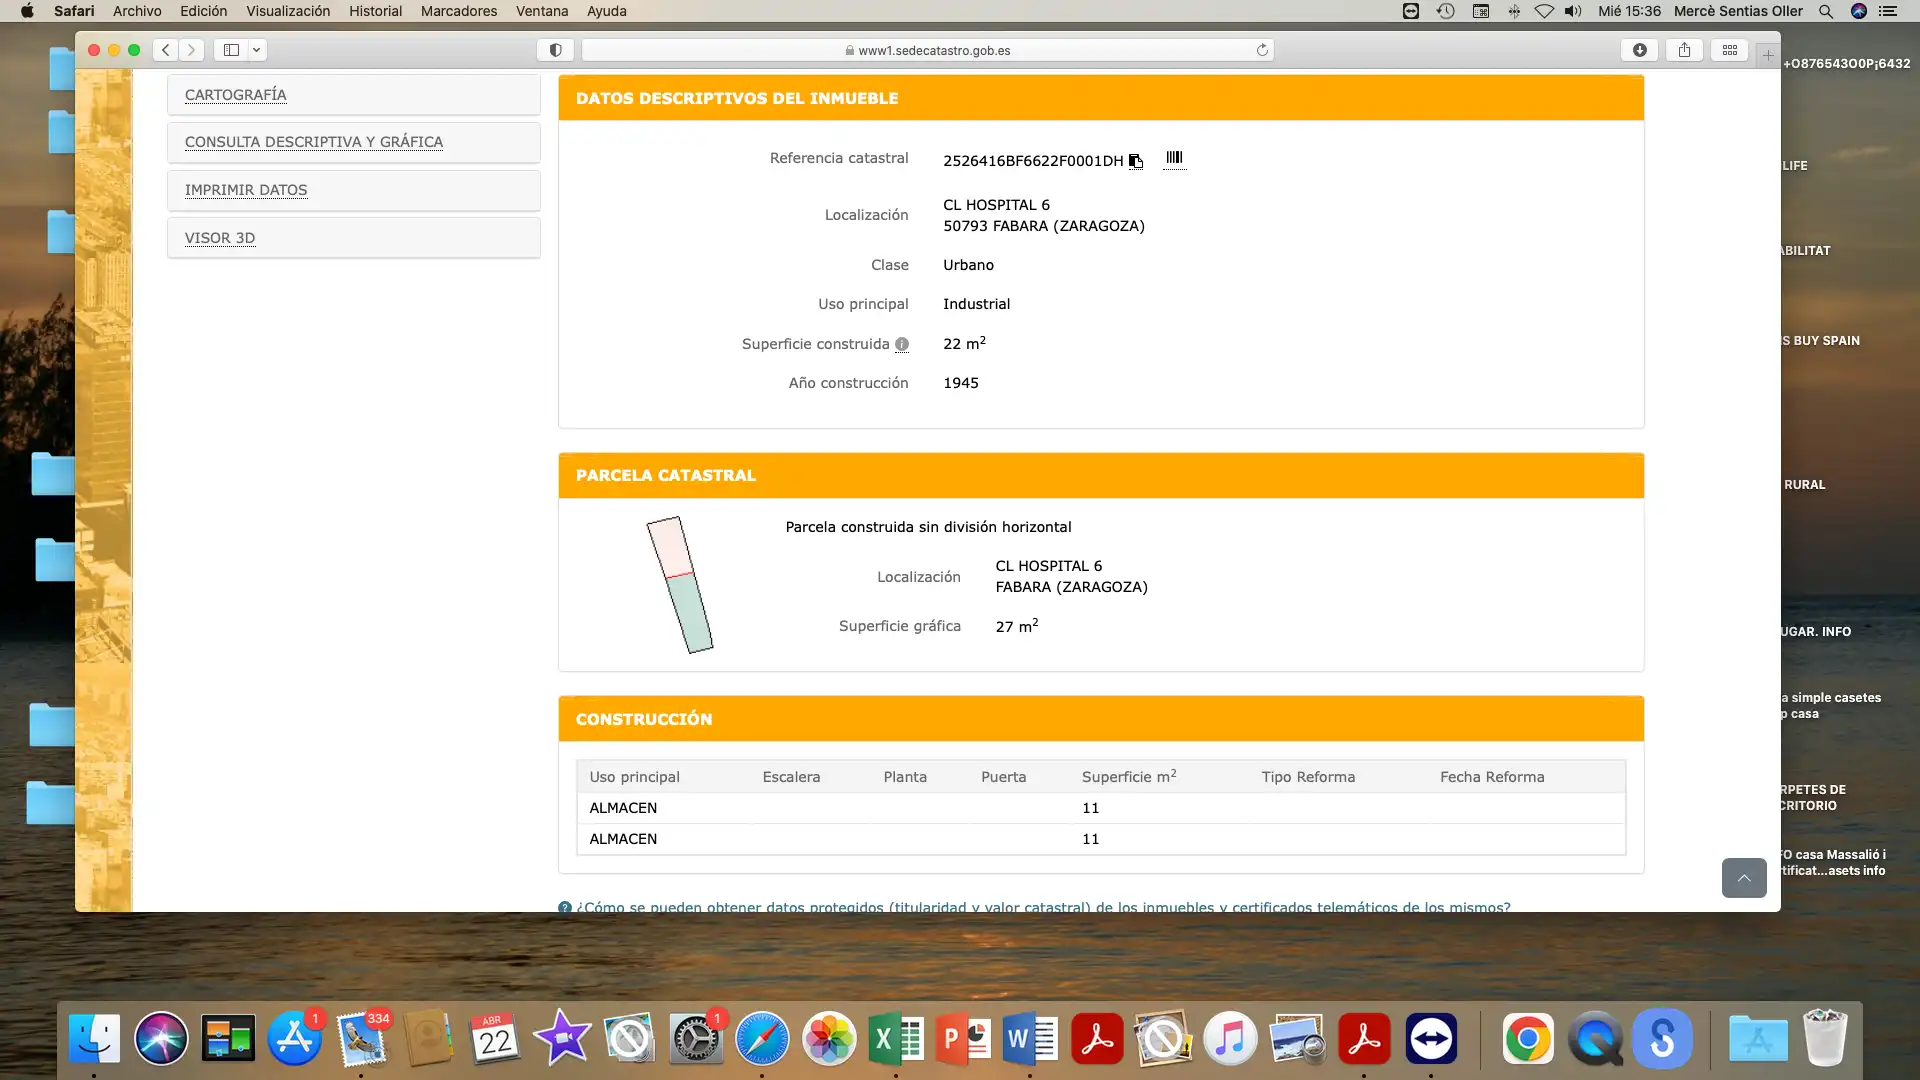The image size is (1920, 1080).
Task: Open the Marcadores menu
Action: coord(459,11)
